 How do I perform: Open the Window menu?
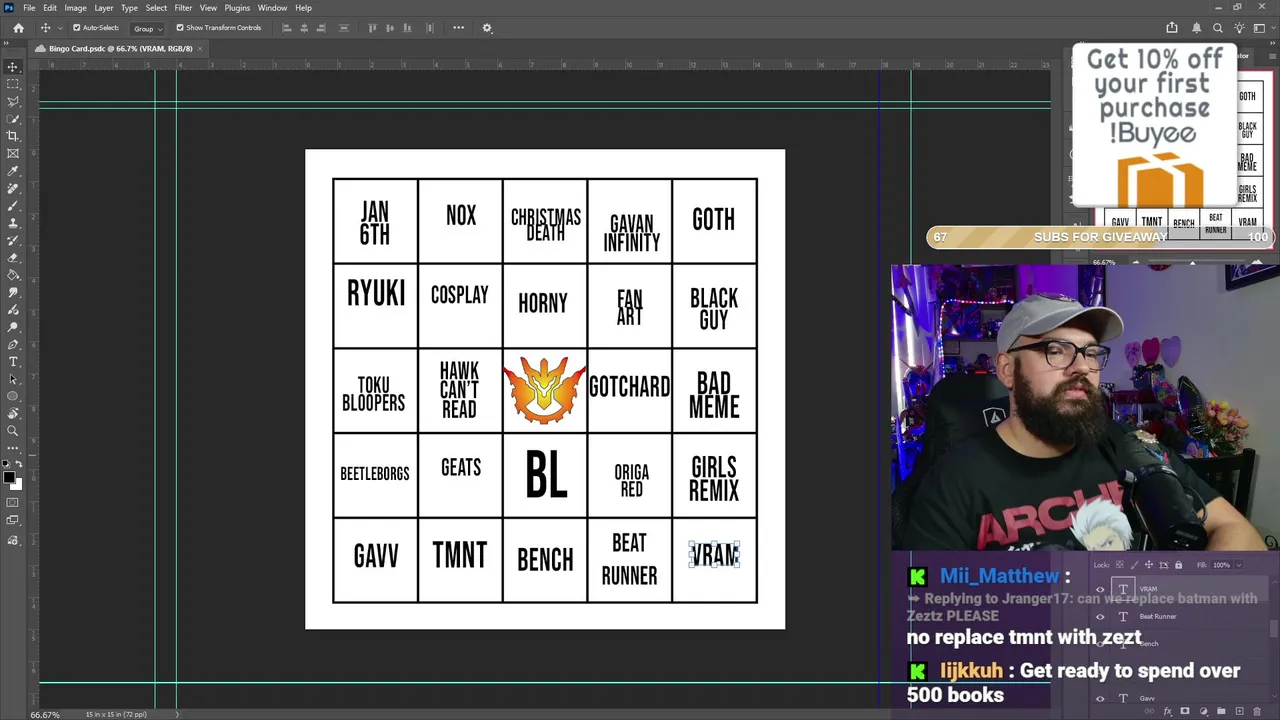click(272, 8)
